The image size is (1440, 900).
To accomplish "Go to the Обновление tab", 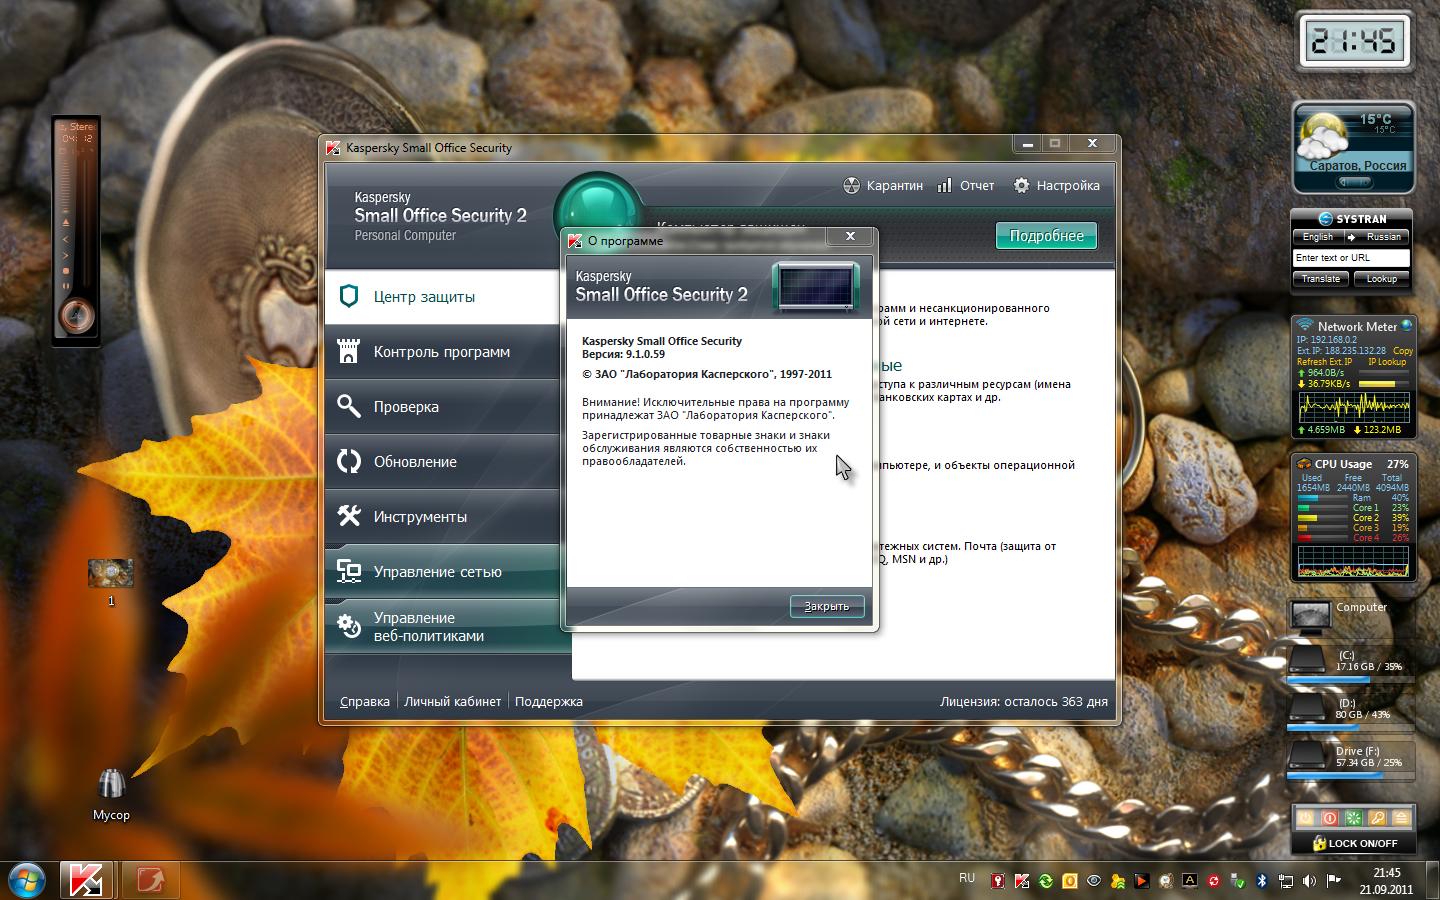I will click(442, 462).
